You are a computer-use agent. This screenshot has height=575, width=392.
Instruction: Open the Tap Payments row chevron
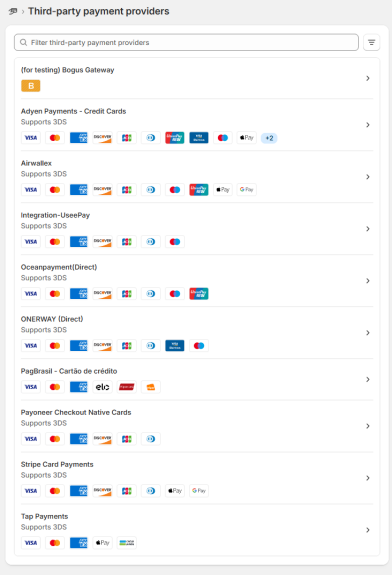368,530
